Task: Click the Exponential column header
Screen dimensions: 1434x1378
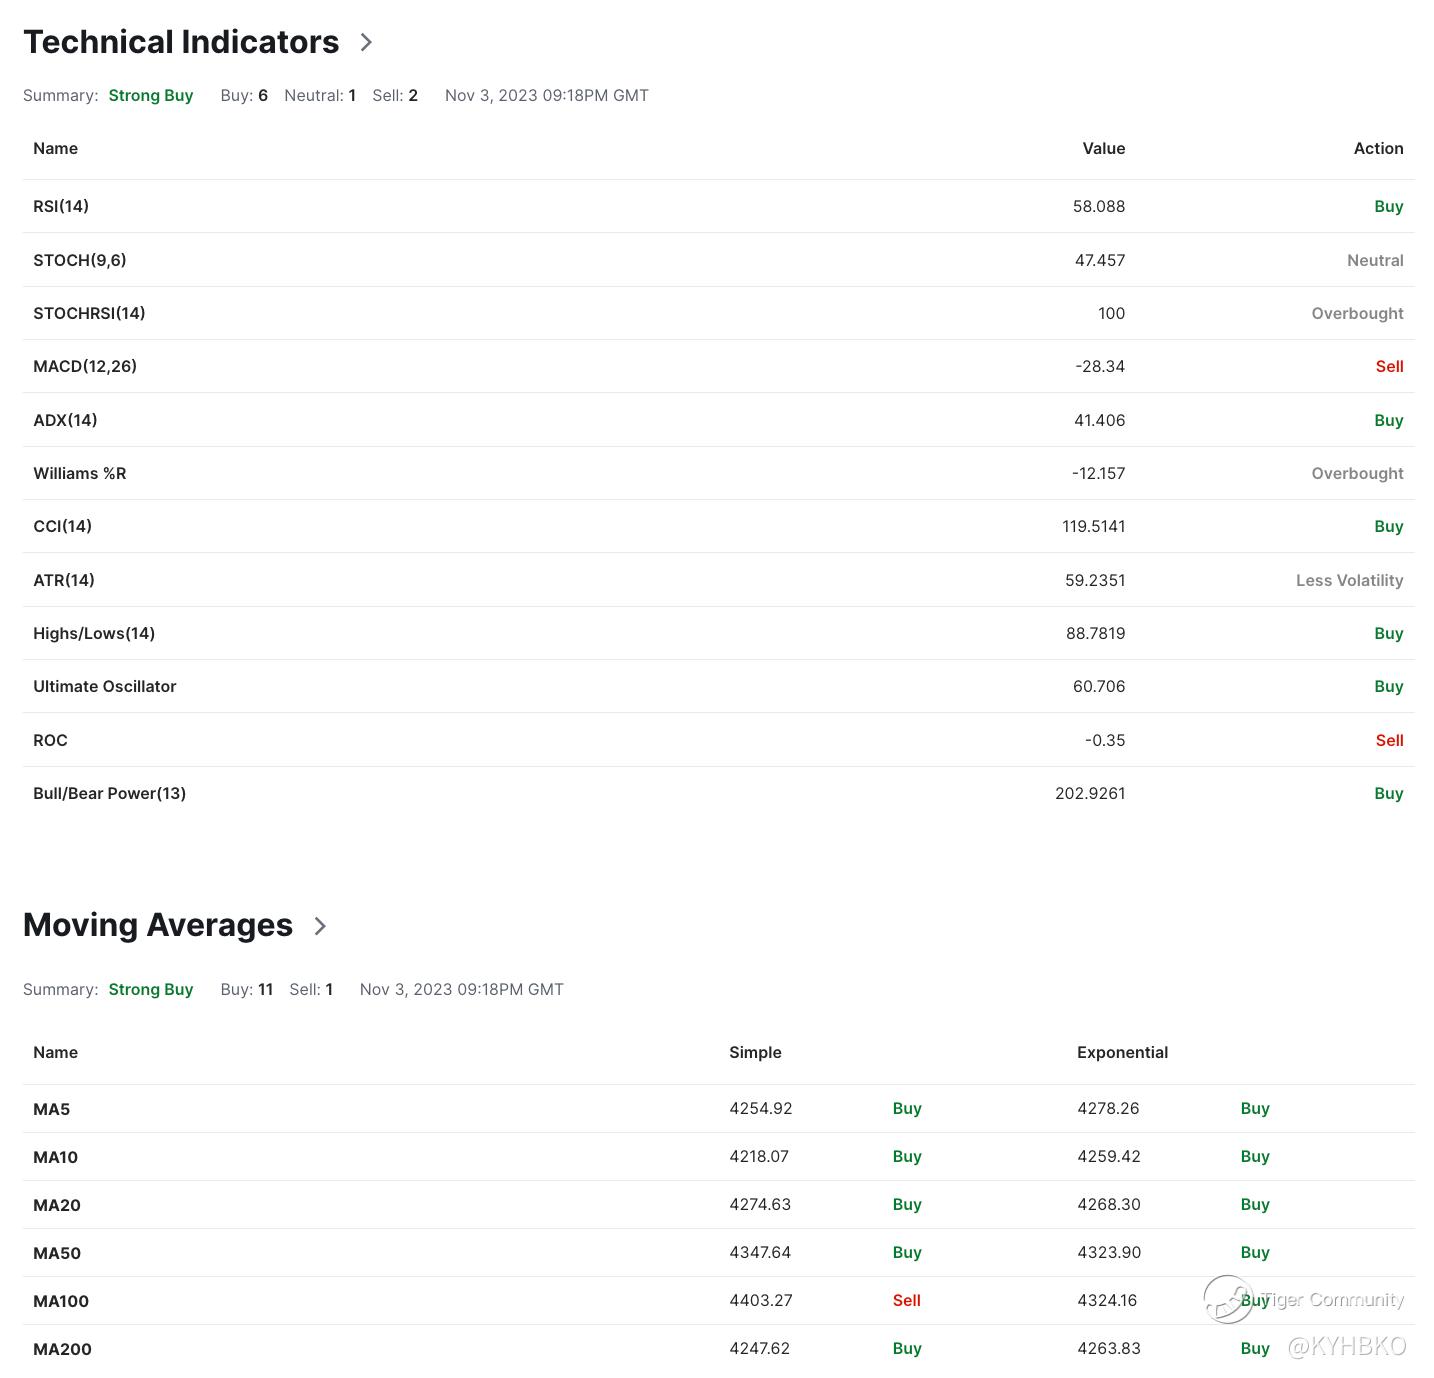Action: click(1122, 1052)
